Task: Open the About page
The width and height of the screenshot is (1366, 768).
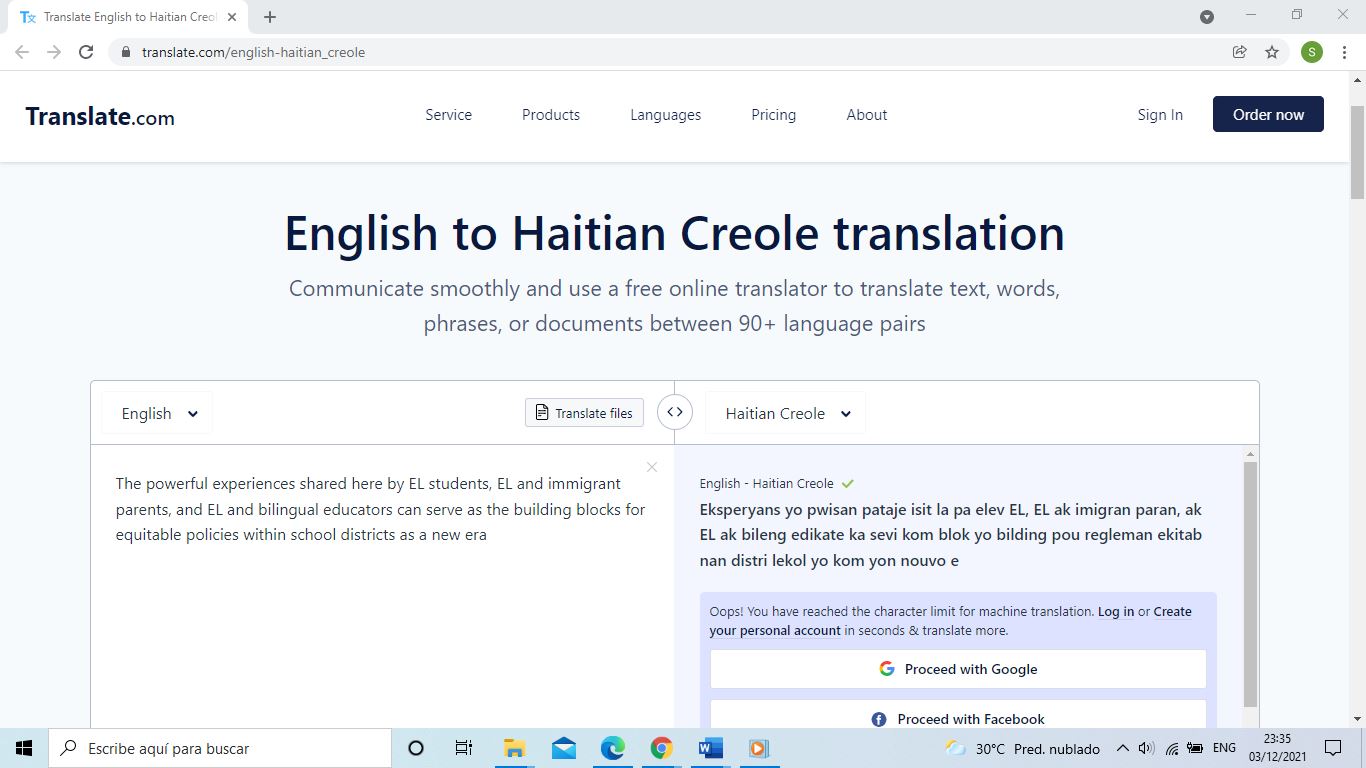Action: point(866,115)
